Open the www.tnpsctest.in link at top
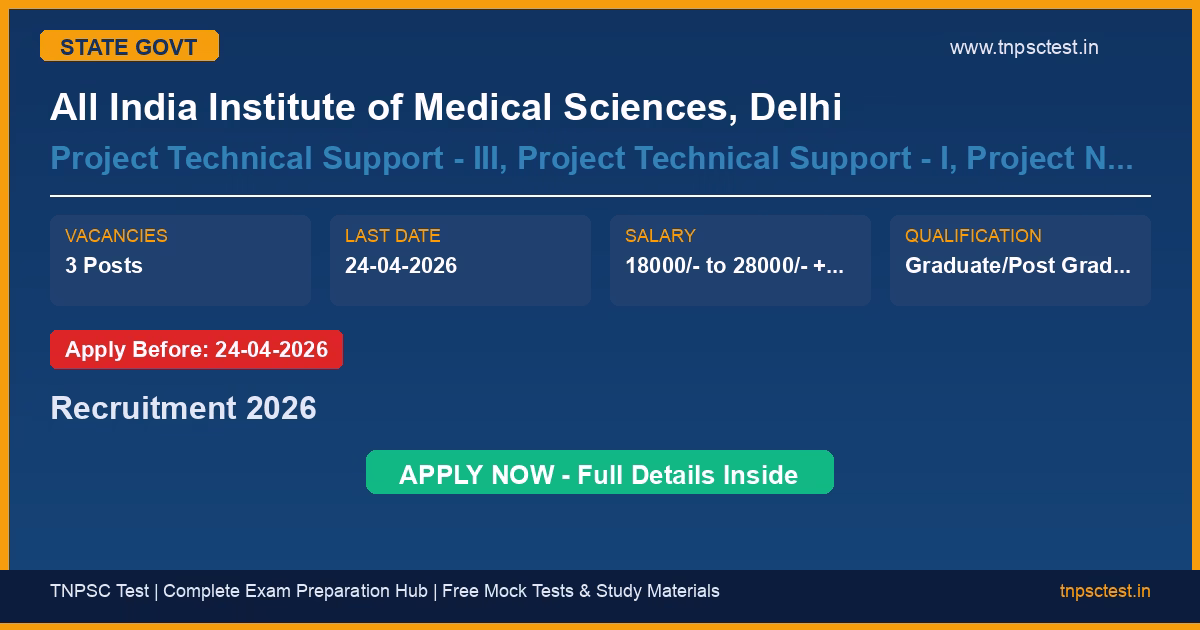 [x=1024, y=47]
